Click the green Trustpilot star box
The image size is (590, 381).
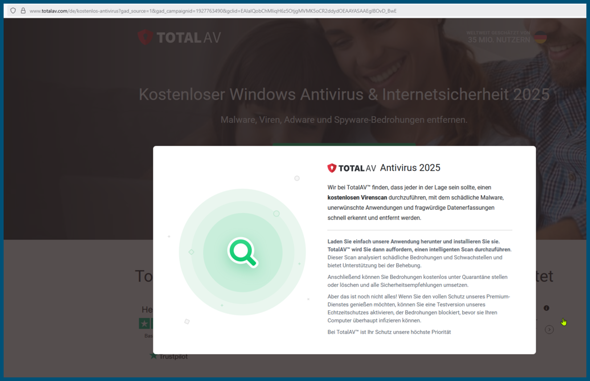(x=144, y=323)
